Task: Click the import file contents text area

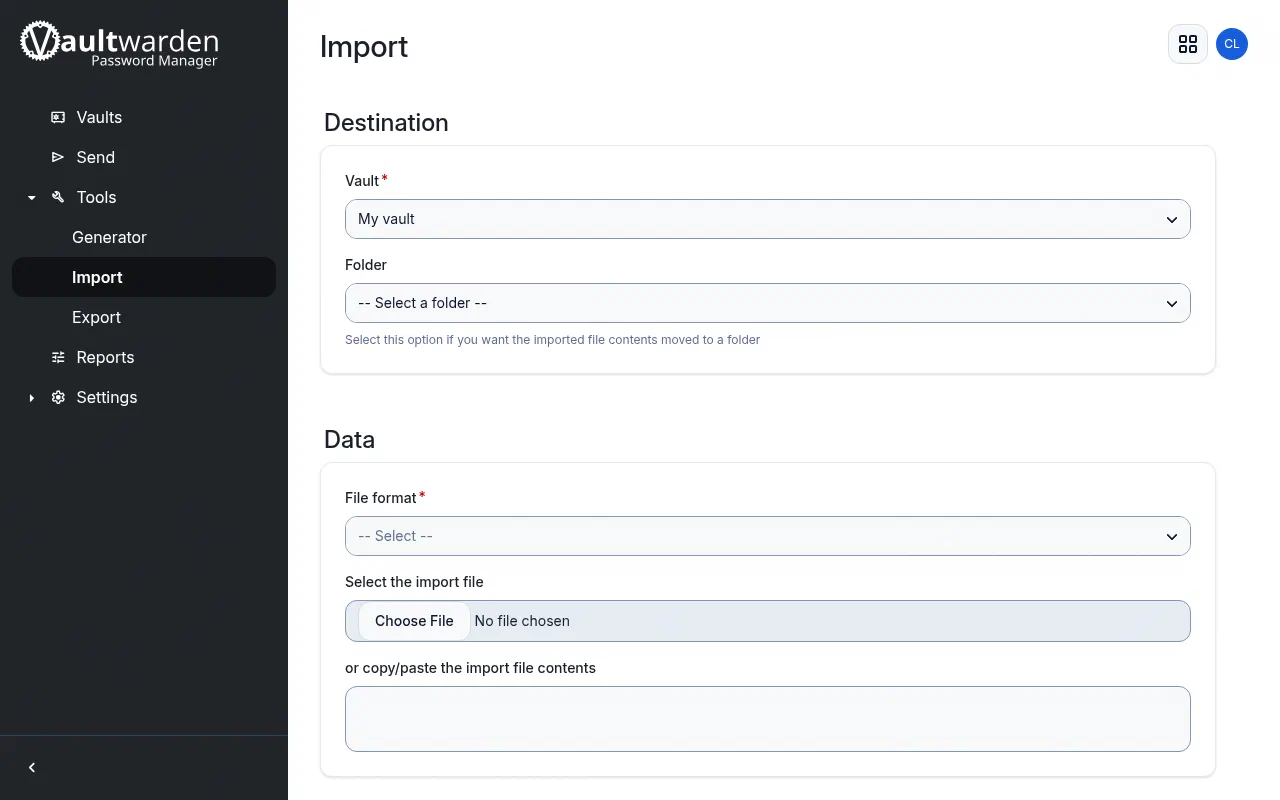Action: [768, 719]
